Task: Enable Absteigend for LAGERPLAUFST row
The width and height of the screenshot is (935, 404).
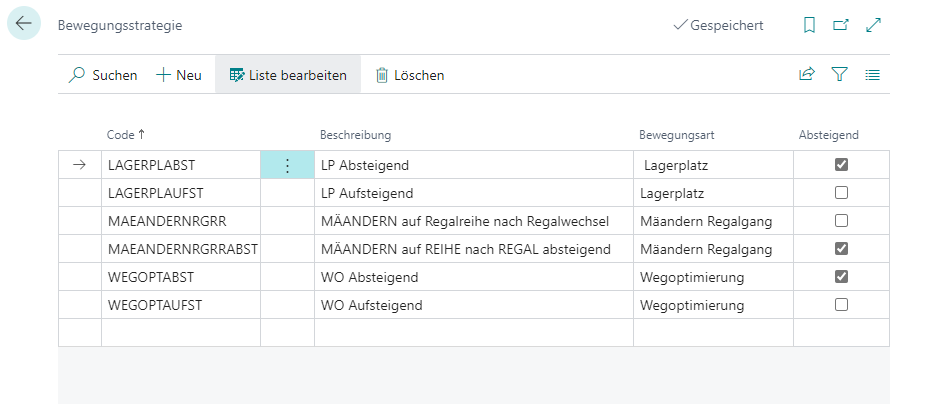Action: pos(841,192)
